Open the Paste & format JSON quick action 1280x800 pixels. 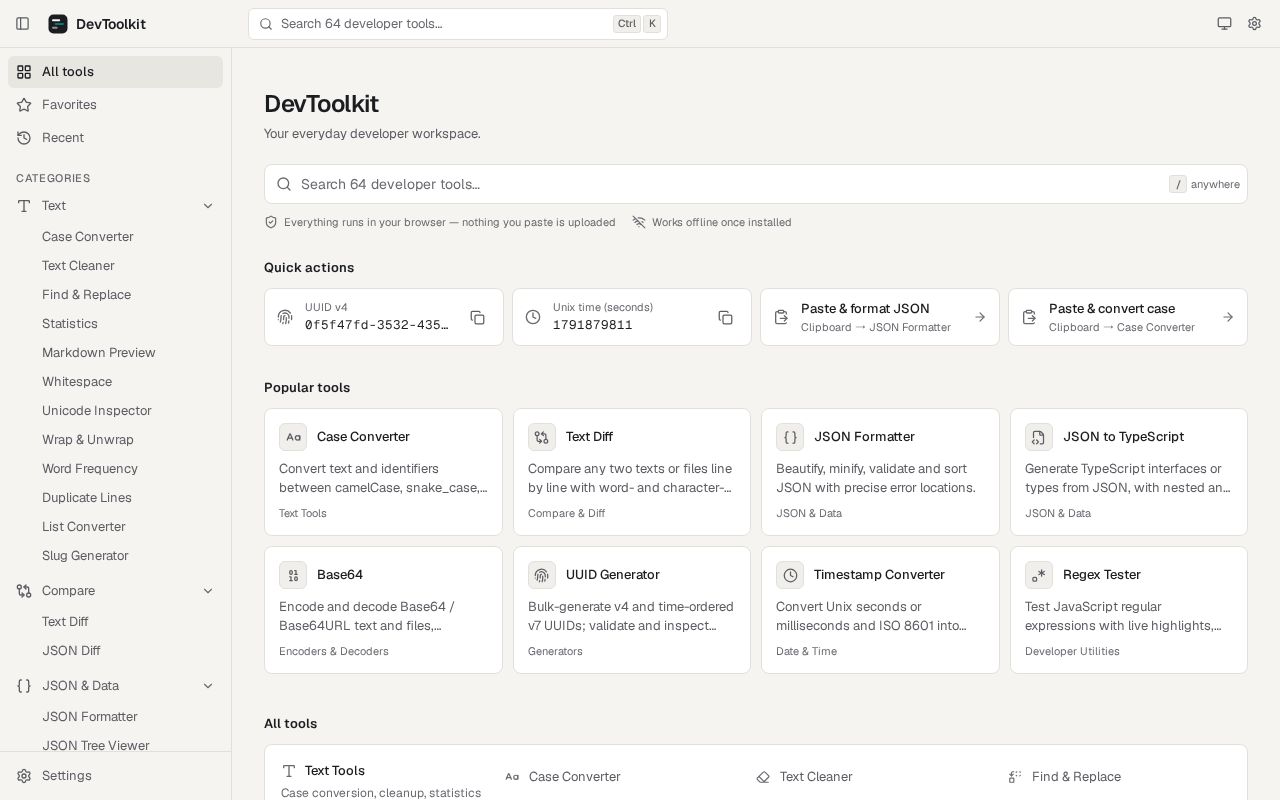[x=880, y=317]
